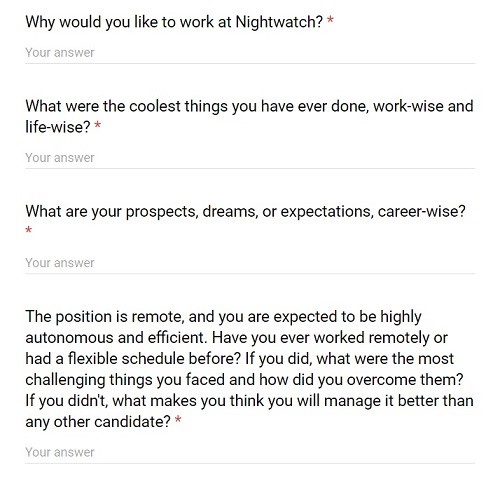500x479 pixels.
Task: Click the red asterisk after "any other candidate?"
Action: (178, 419)
